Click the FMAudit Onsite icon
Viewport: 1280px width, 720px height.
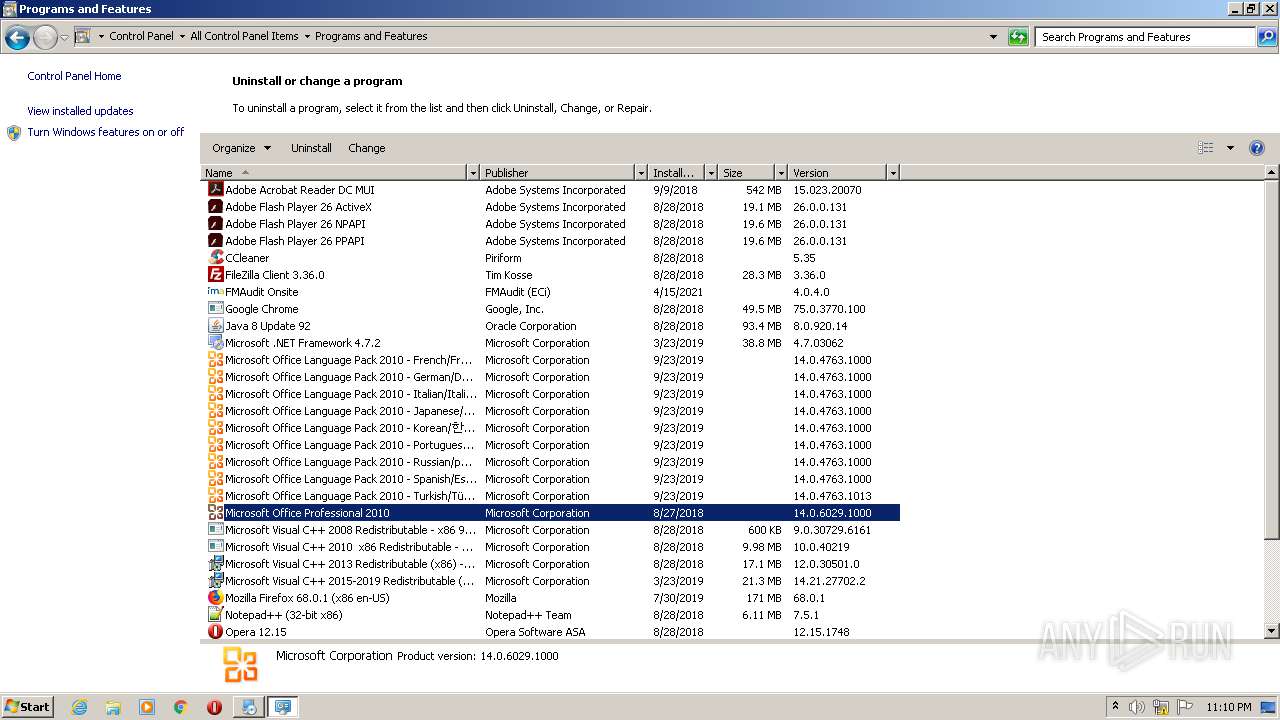215,291
